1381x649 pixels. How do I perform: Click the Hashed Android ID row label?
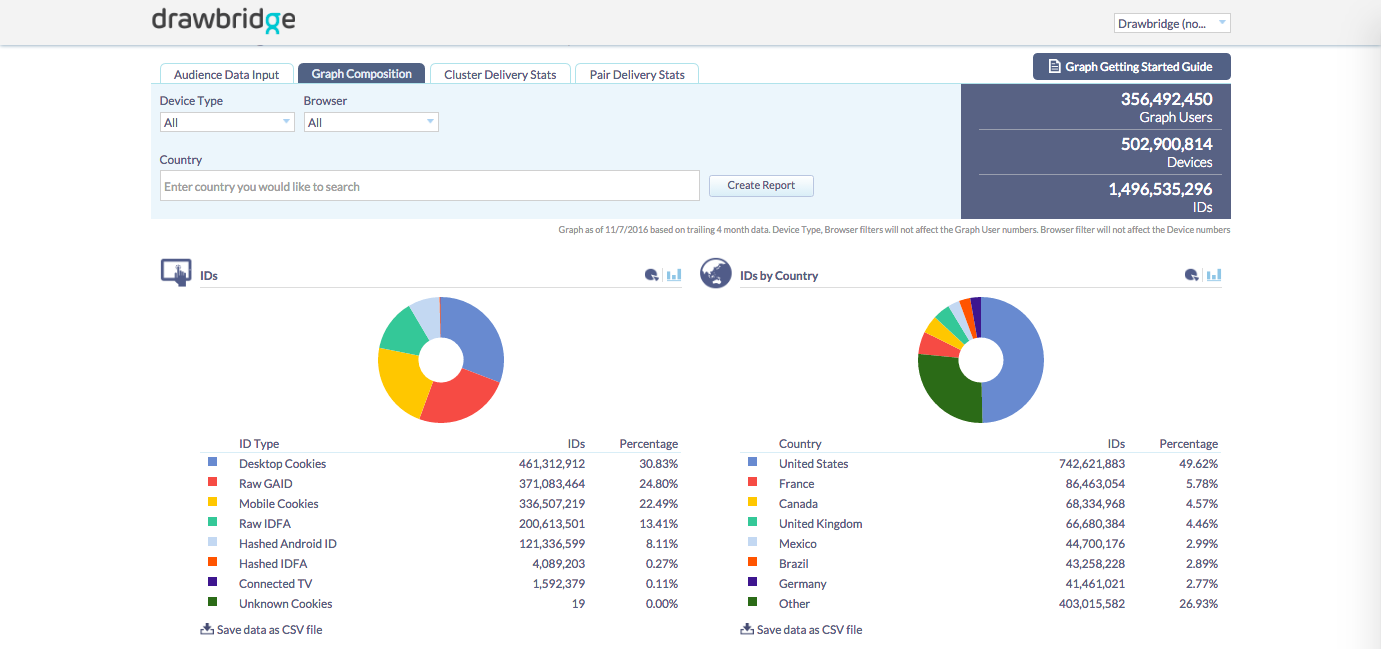pyautogui.click(x=288, y=544)
